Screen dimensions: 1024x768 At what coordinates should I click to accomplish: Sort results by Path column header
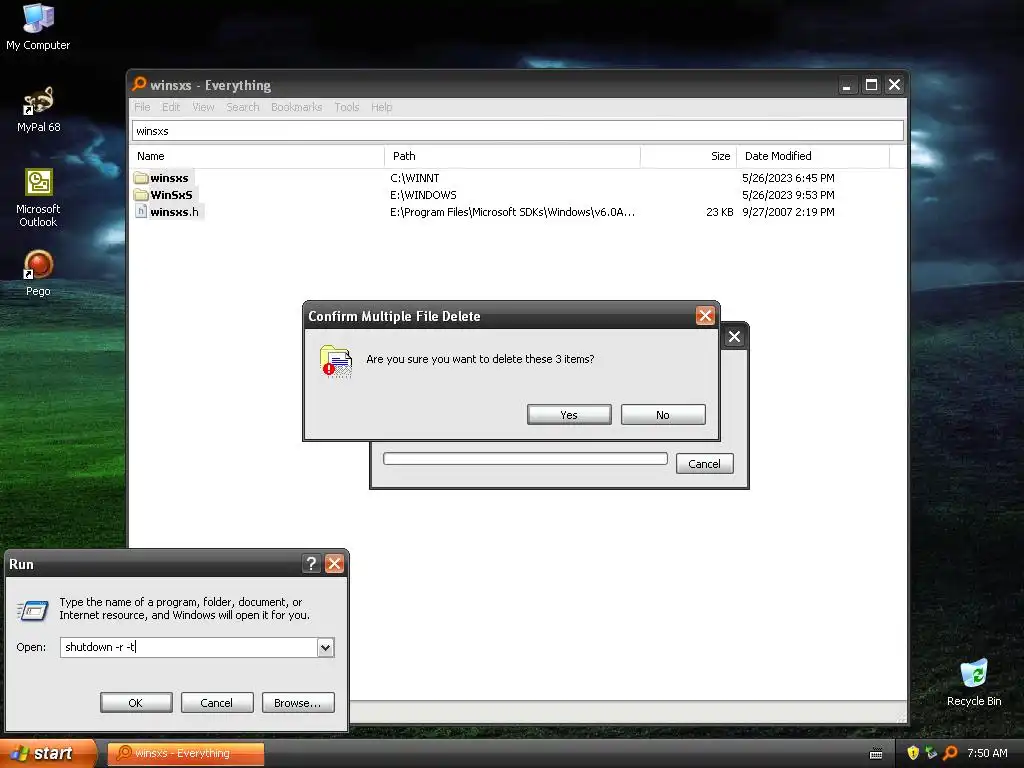tap(513, 156)
